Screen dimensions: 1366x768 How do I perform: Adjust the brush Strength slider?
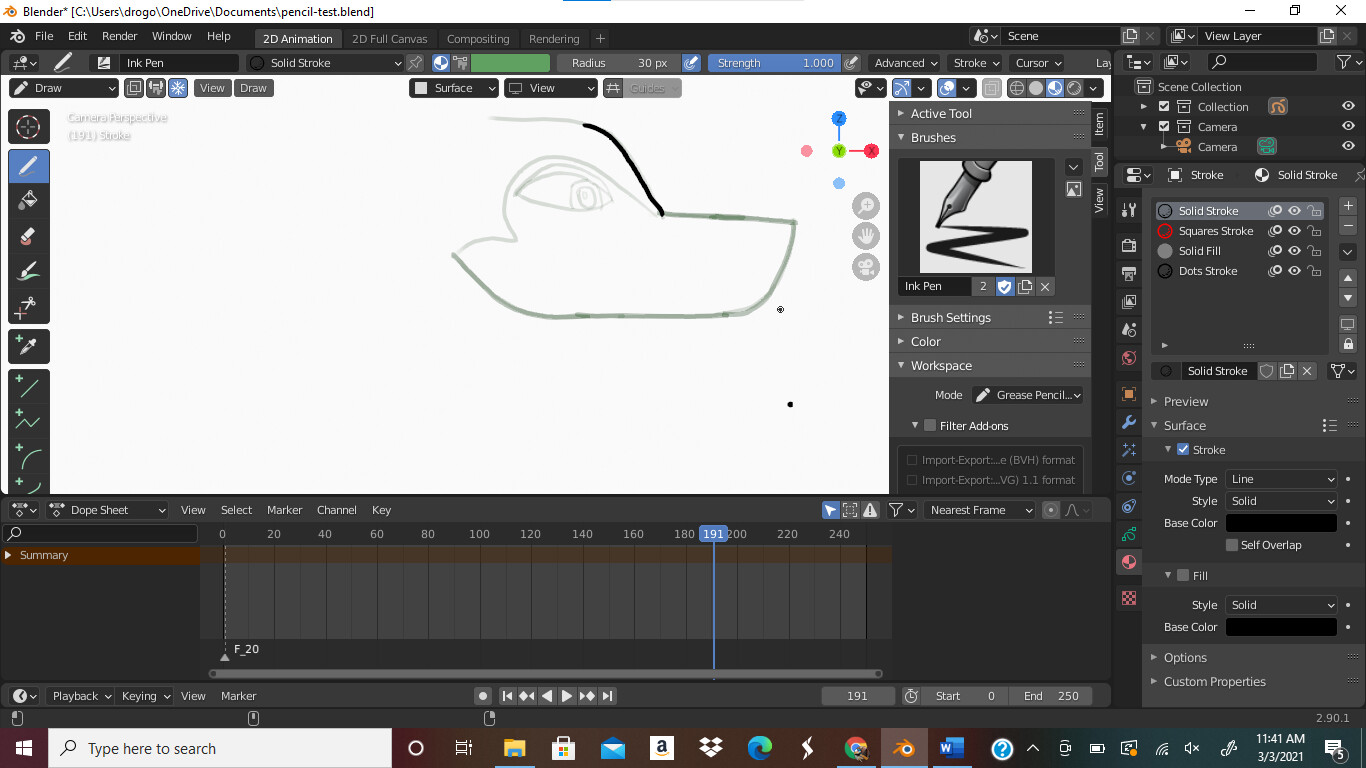pos(774,63)
